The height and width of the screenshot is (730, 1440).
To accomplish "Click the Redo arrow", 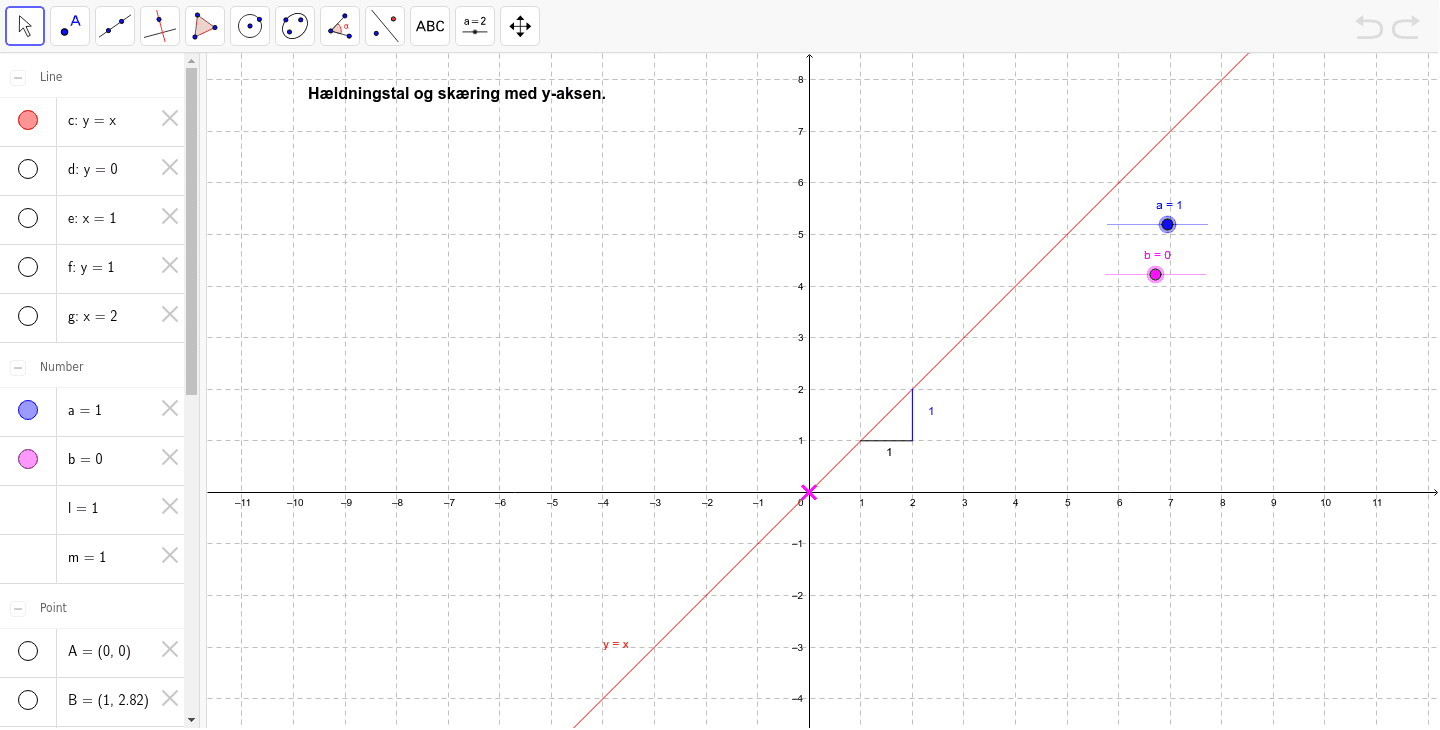I will 1406,27.
